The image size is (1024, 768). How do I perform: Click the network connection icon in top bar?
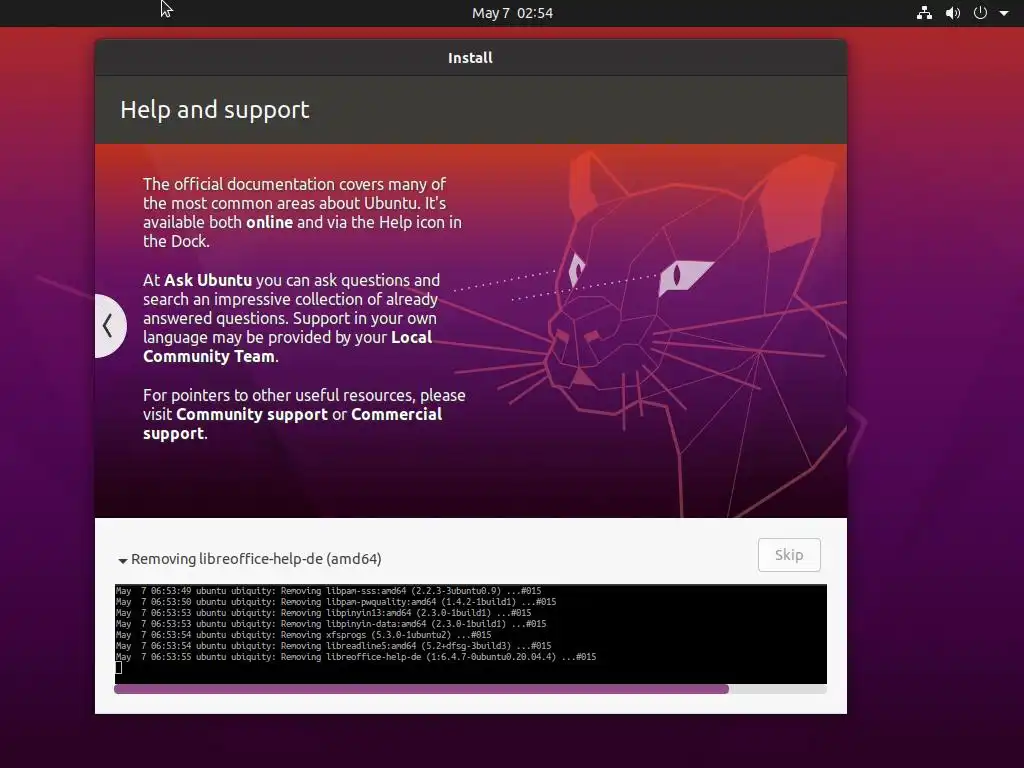pos(924,13)
